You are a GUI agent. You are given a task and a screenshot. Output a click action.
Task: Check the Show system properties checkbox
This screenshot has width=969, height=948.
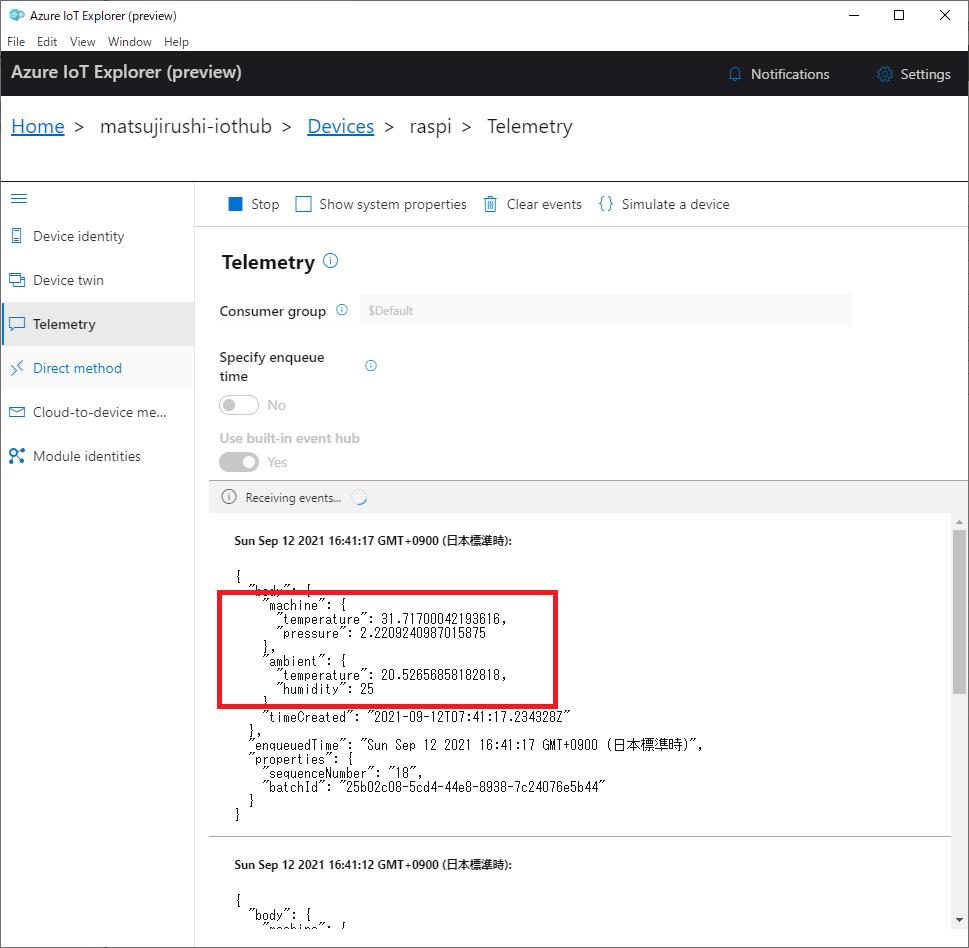[303, 204]
